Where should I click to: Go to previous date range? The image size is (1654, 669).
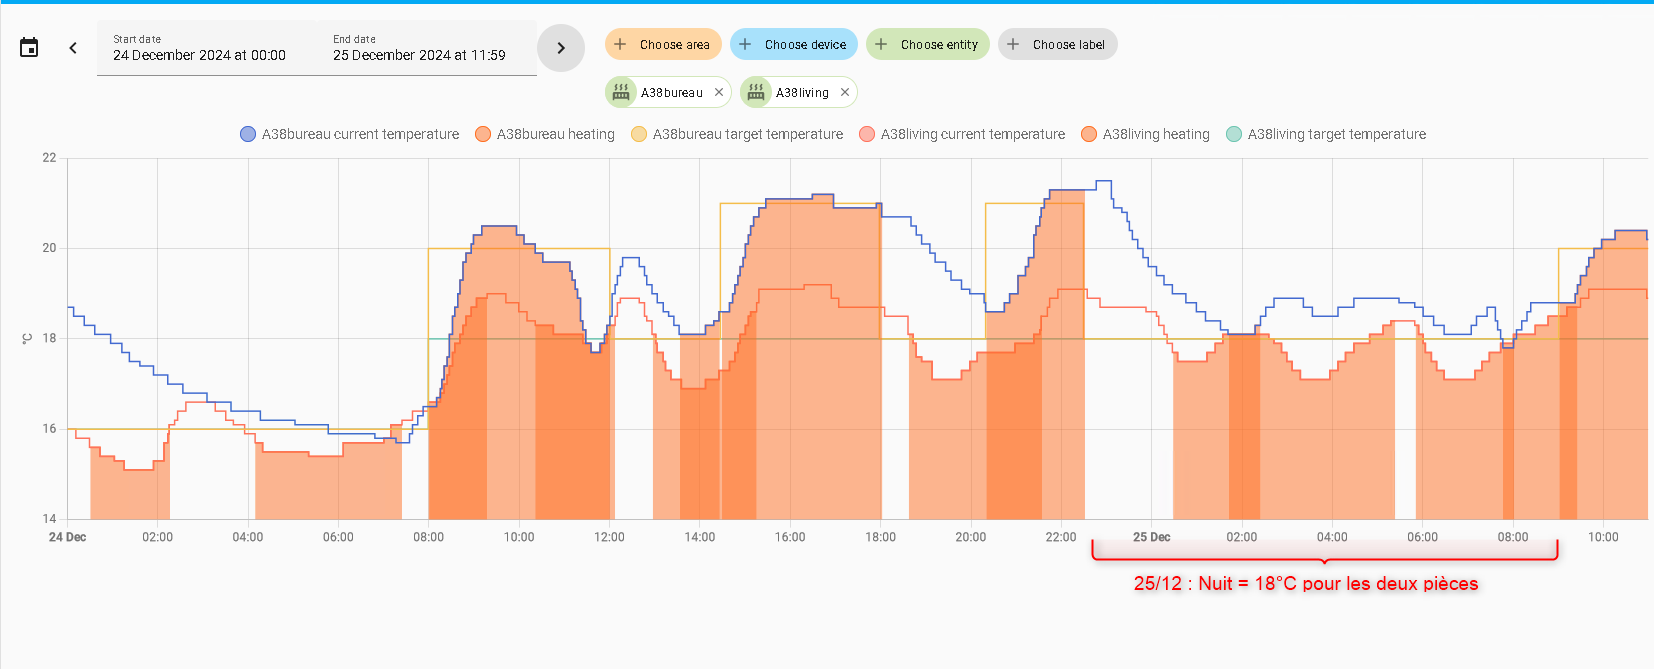(x=73, y=48)
